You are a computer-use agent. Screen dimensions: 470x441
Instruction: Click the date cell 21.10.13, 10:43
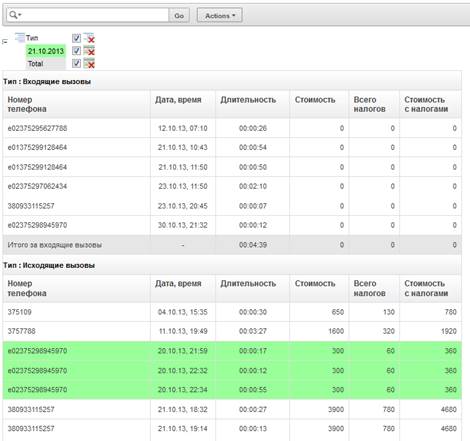(x=183, y=147)
